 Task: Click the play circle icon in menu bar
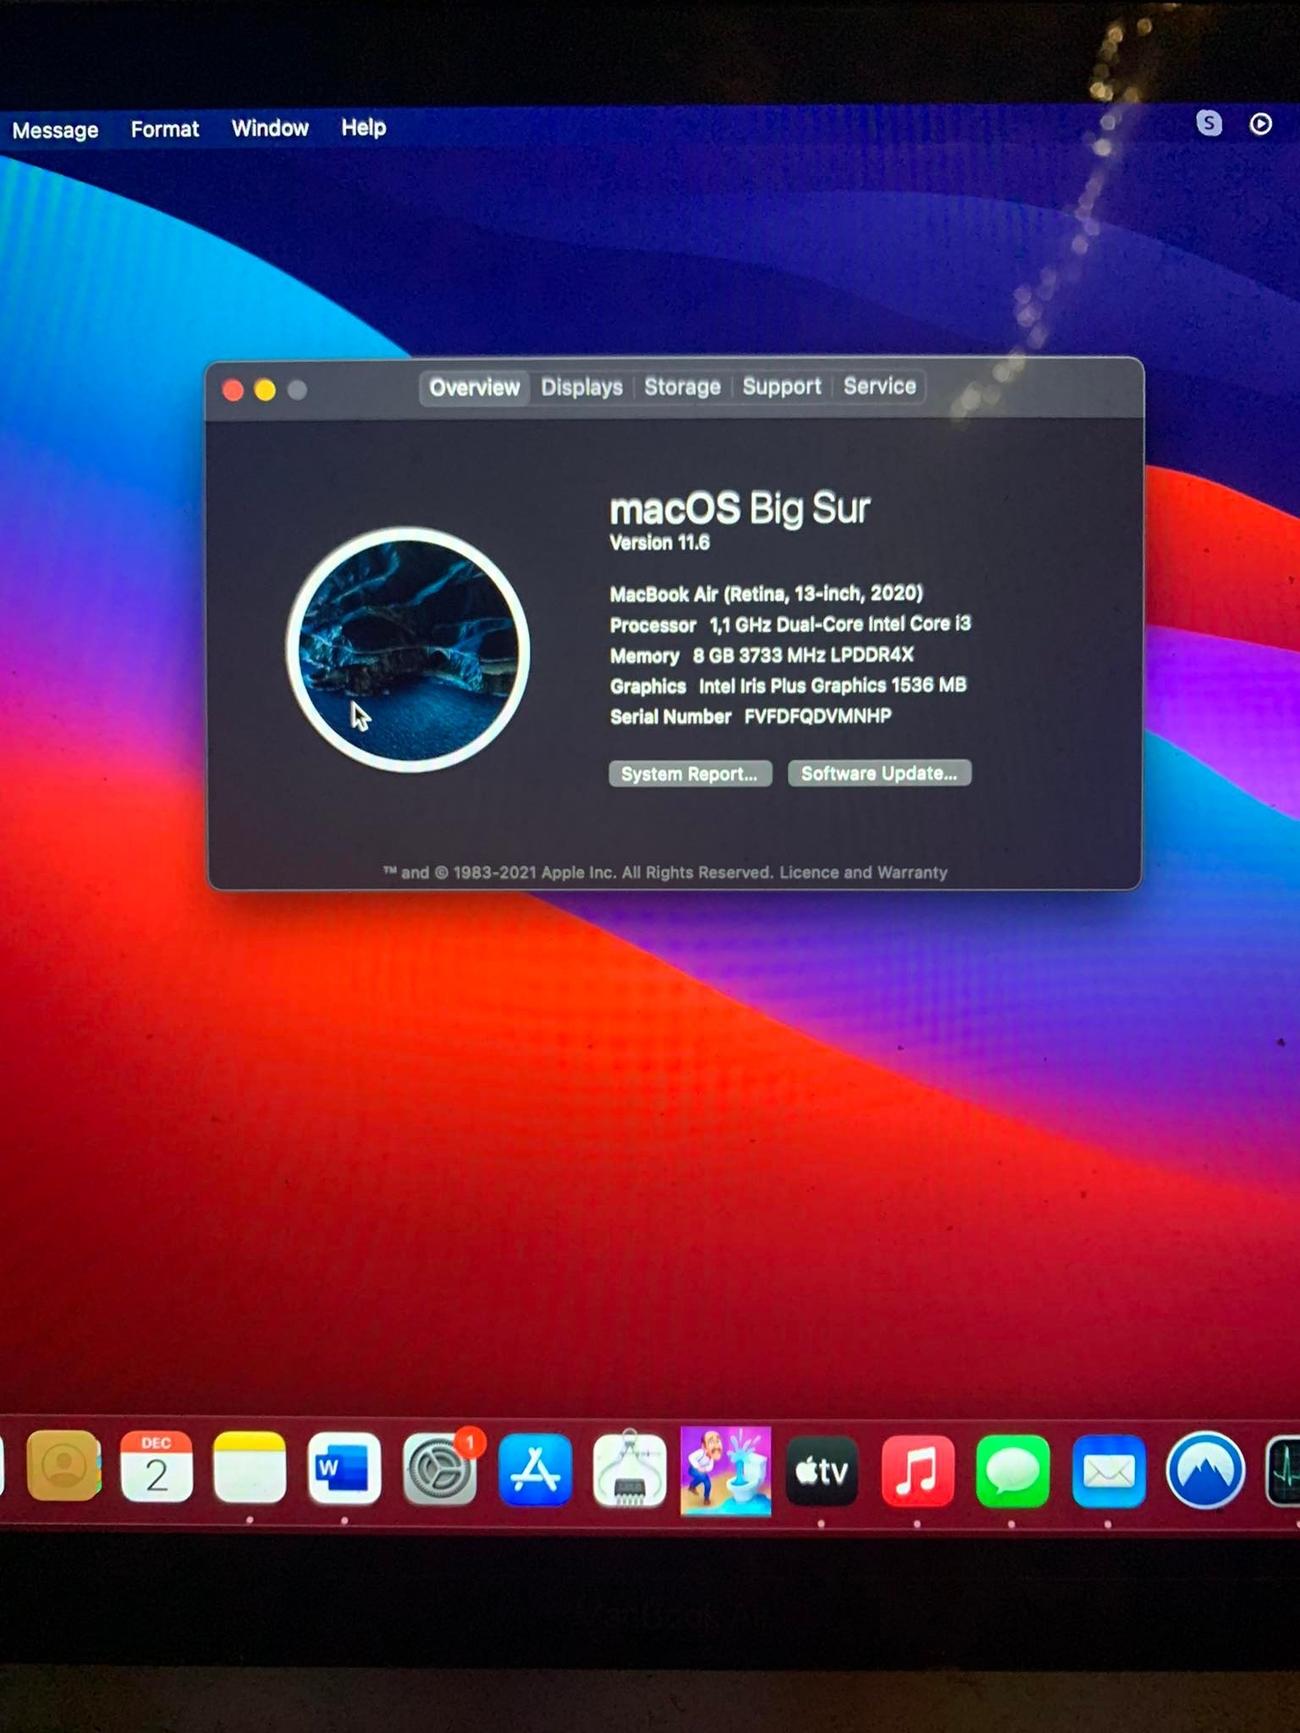coord(1261,123)
